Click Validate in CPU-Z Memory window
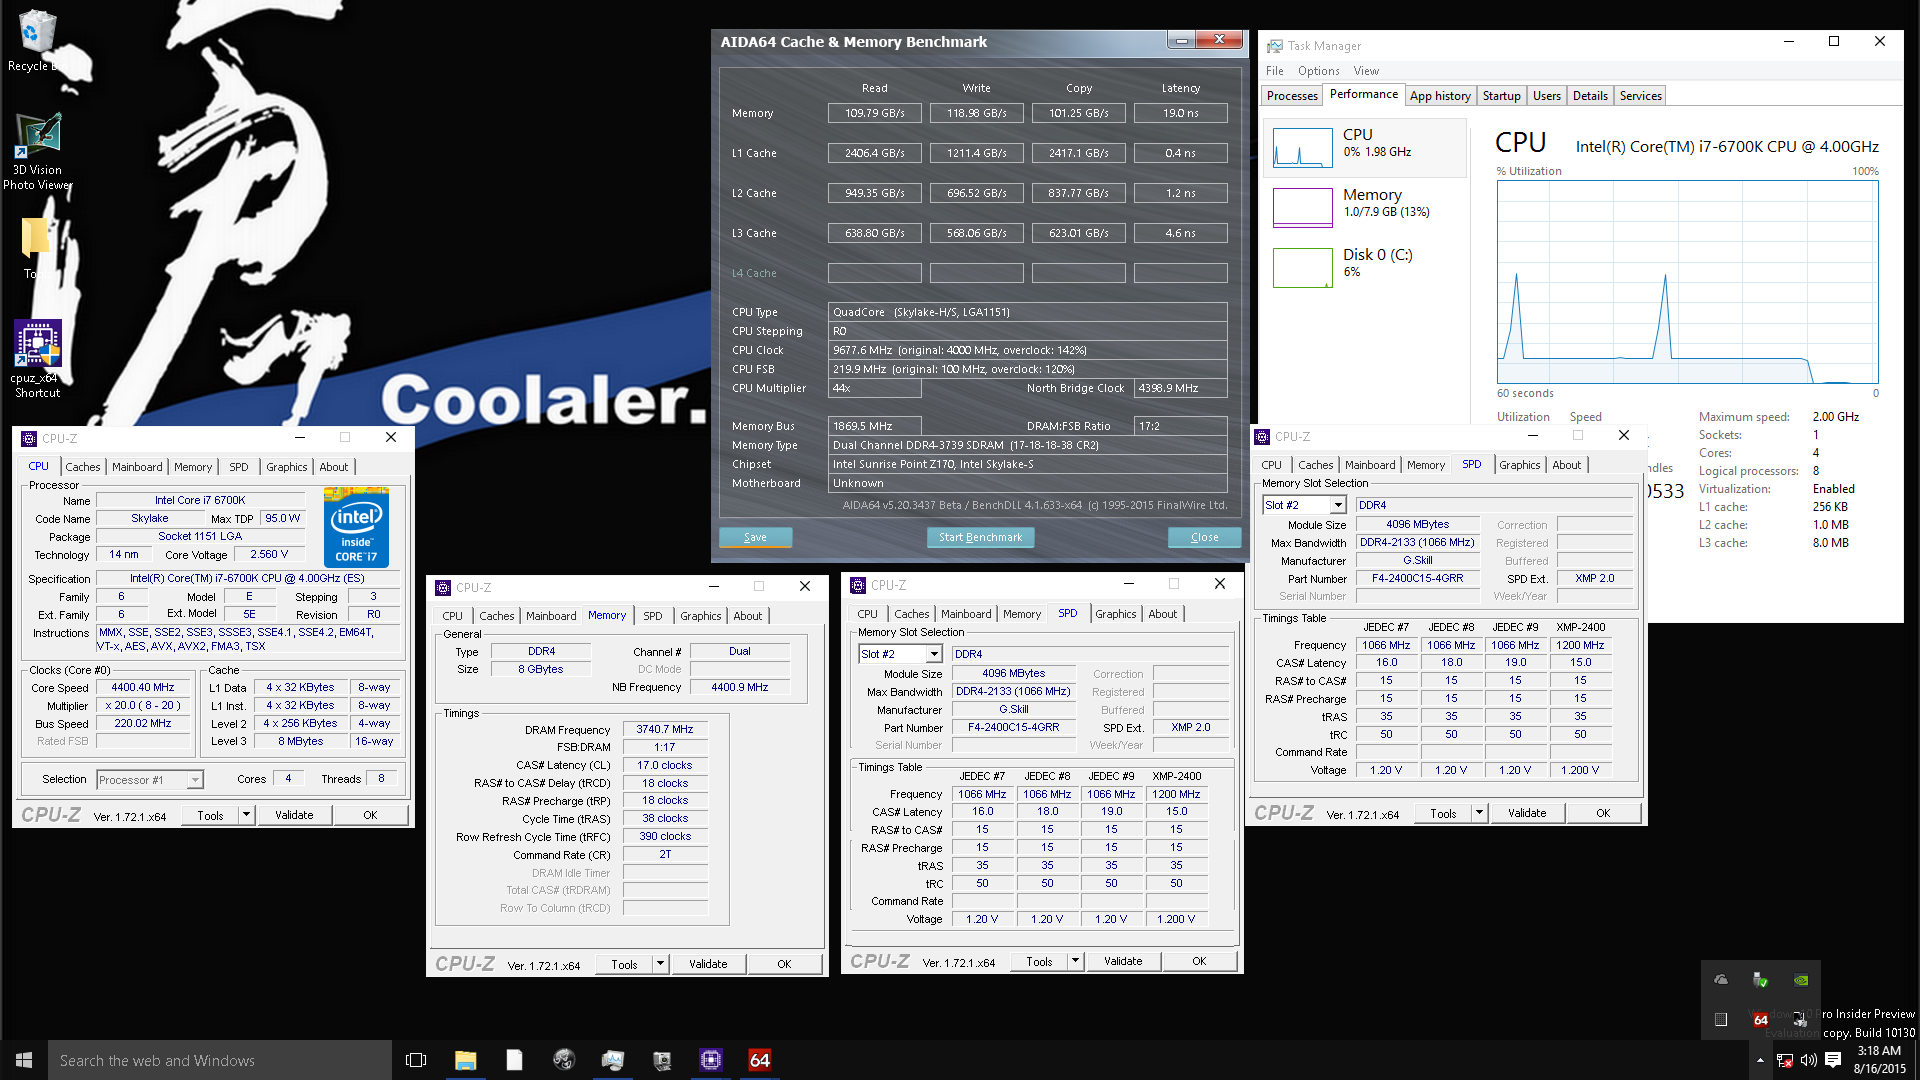Screen dimensions: 1920x1080 [x=708, y=964]
